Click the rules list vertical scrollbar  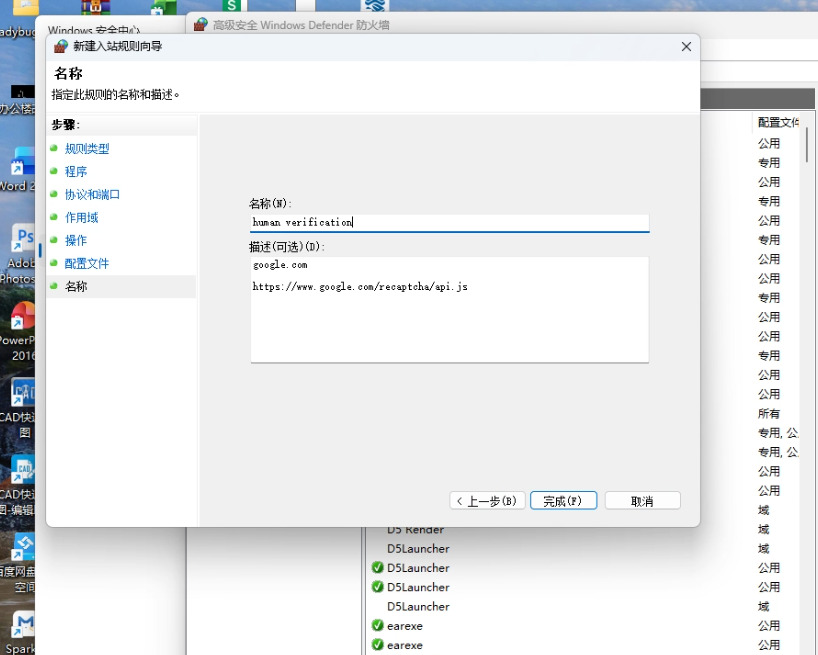807,144
